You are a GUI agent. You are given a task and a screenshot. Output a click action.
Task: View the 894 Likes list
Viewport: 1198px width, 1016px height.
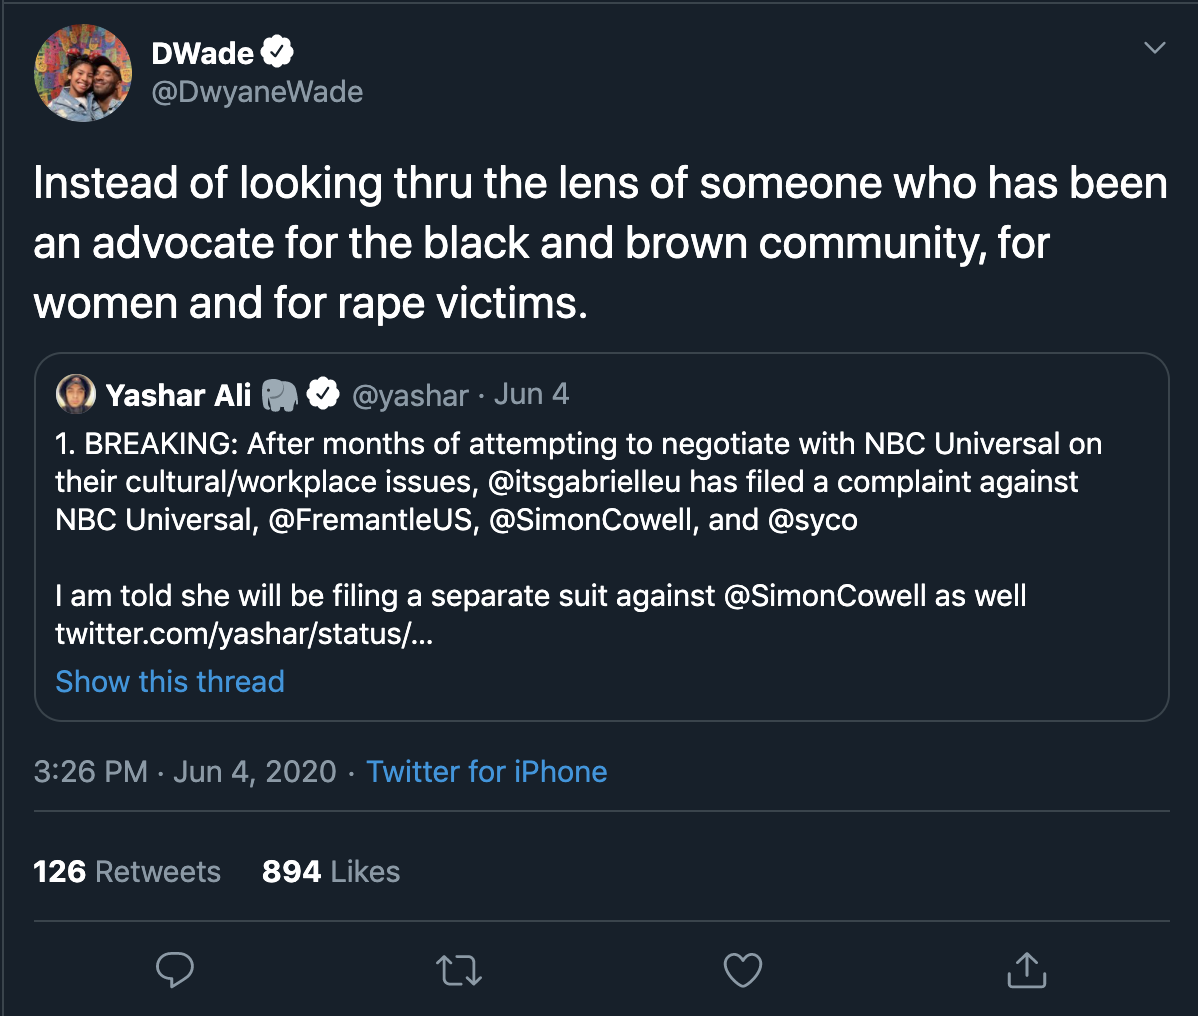point(331,871)
